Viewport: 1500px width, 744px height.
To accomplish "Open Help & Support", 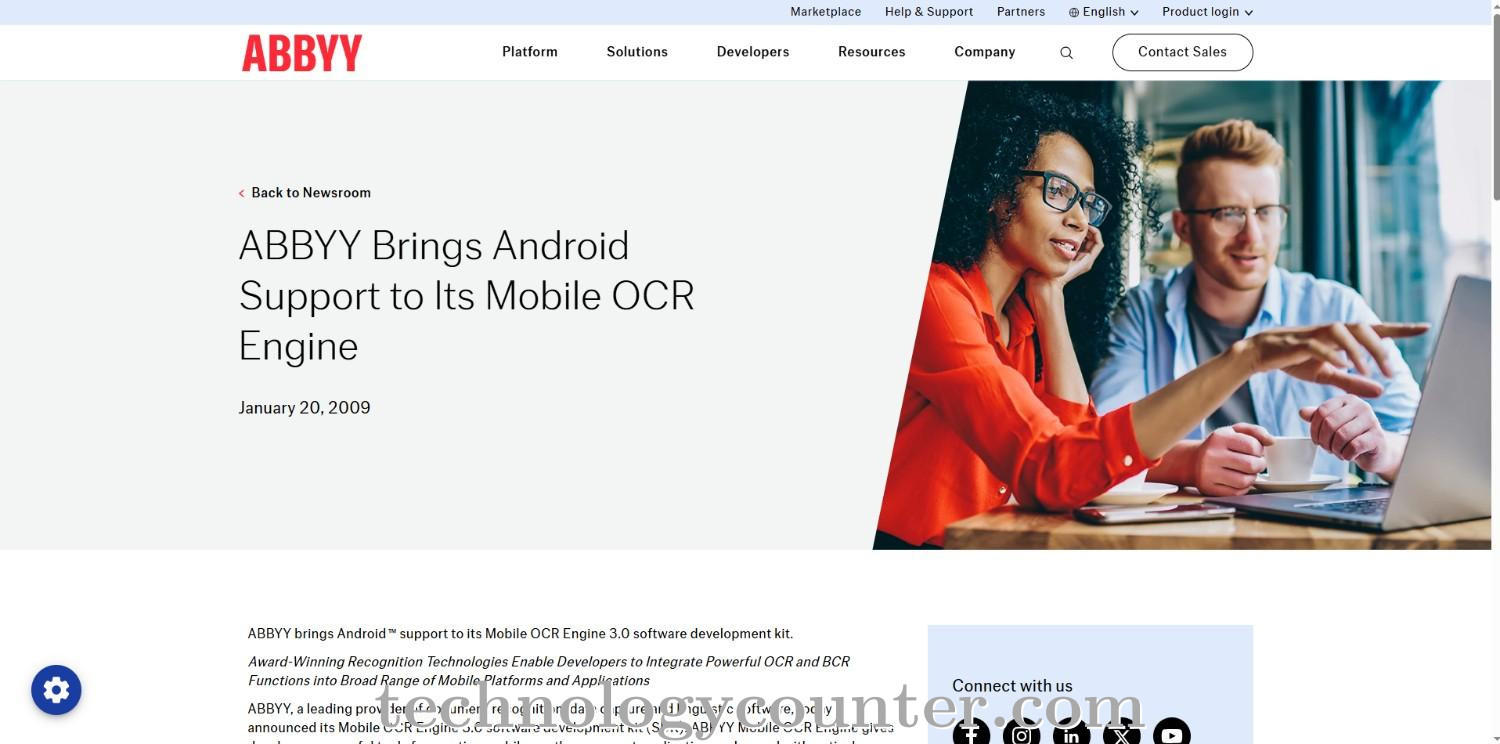I will point(928,11).
